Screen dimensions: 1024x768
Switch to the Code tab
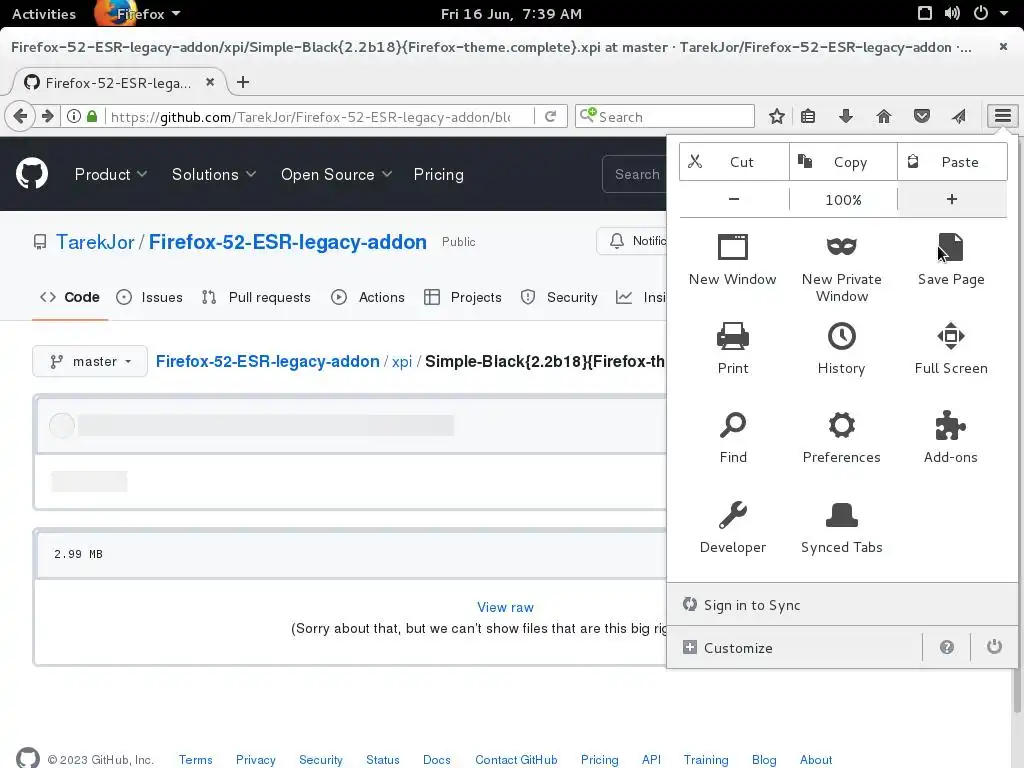(70, 297)
